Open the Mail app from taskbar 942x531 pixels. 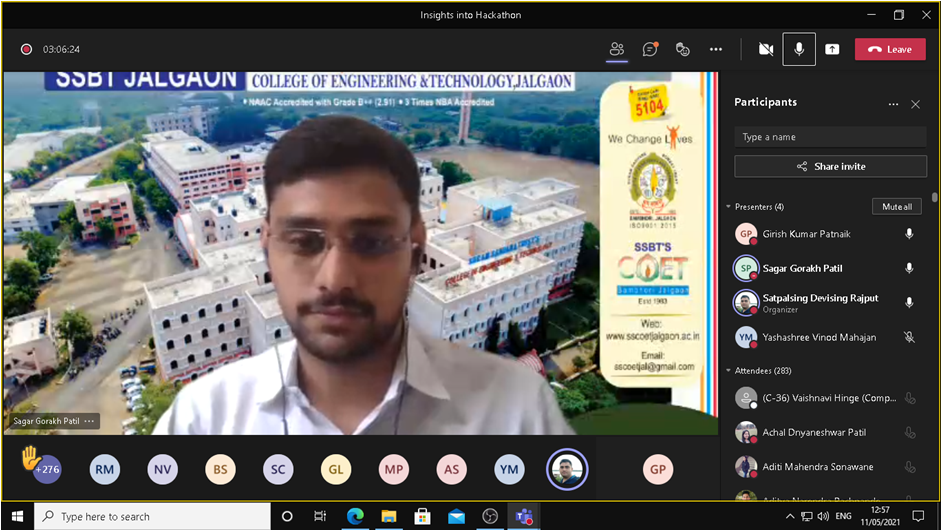click(x=457, y=517)
